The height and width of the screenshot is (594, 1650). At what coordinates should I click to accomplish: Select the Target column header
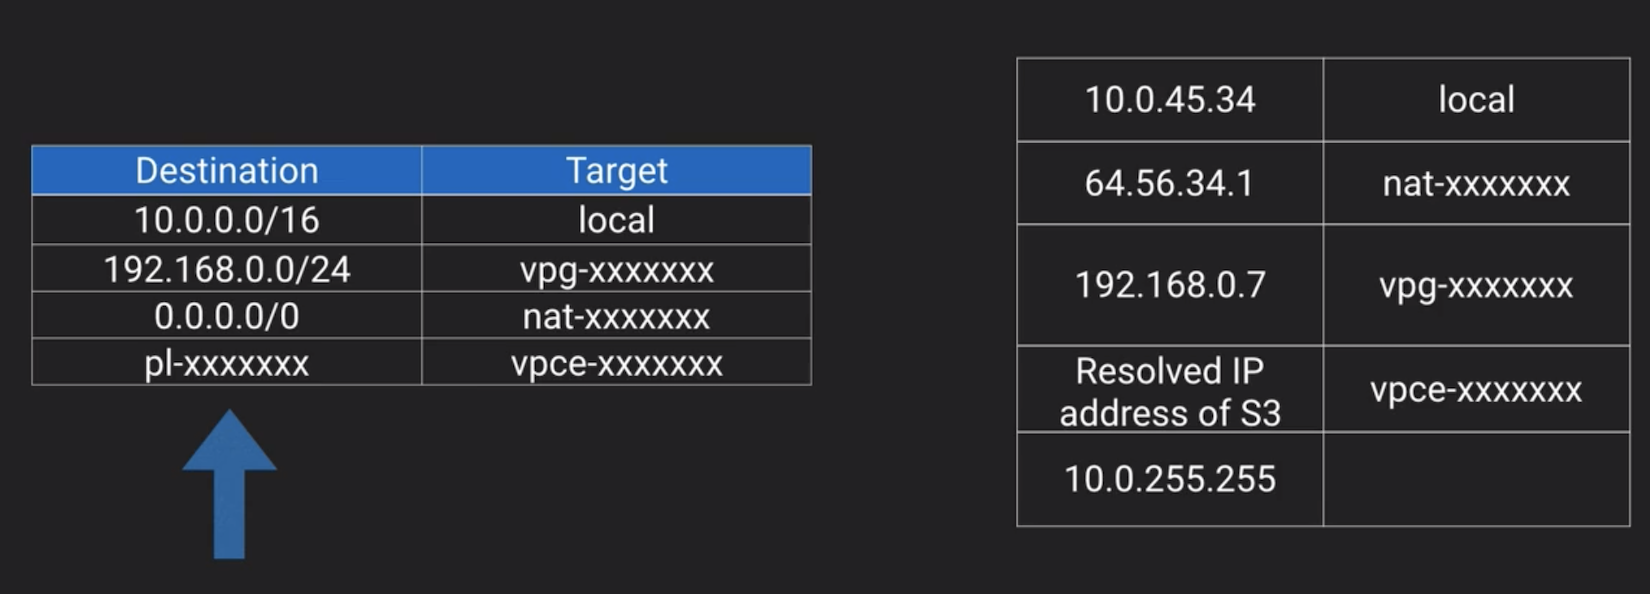tap(616, 170)
